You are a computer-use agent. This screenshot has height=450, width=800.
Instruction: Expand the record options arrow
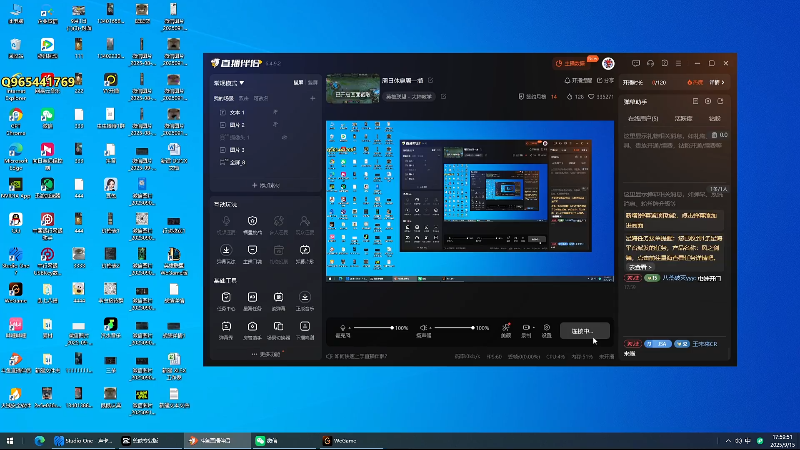pyautogui.click(x=533, y=328)
